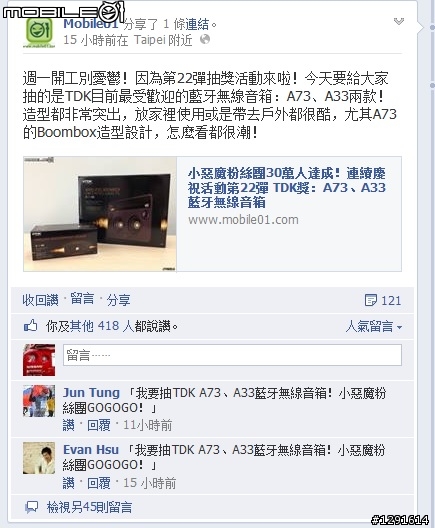Open Jun Tung's profile picture
The height and width of the screenshot is (528, 435).
click(x=39, y=401)
